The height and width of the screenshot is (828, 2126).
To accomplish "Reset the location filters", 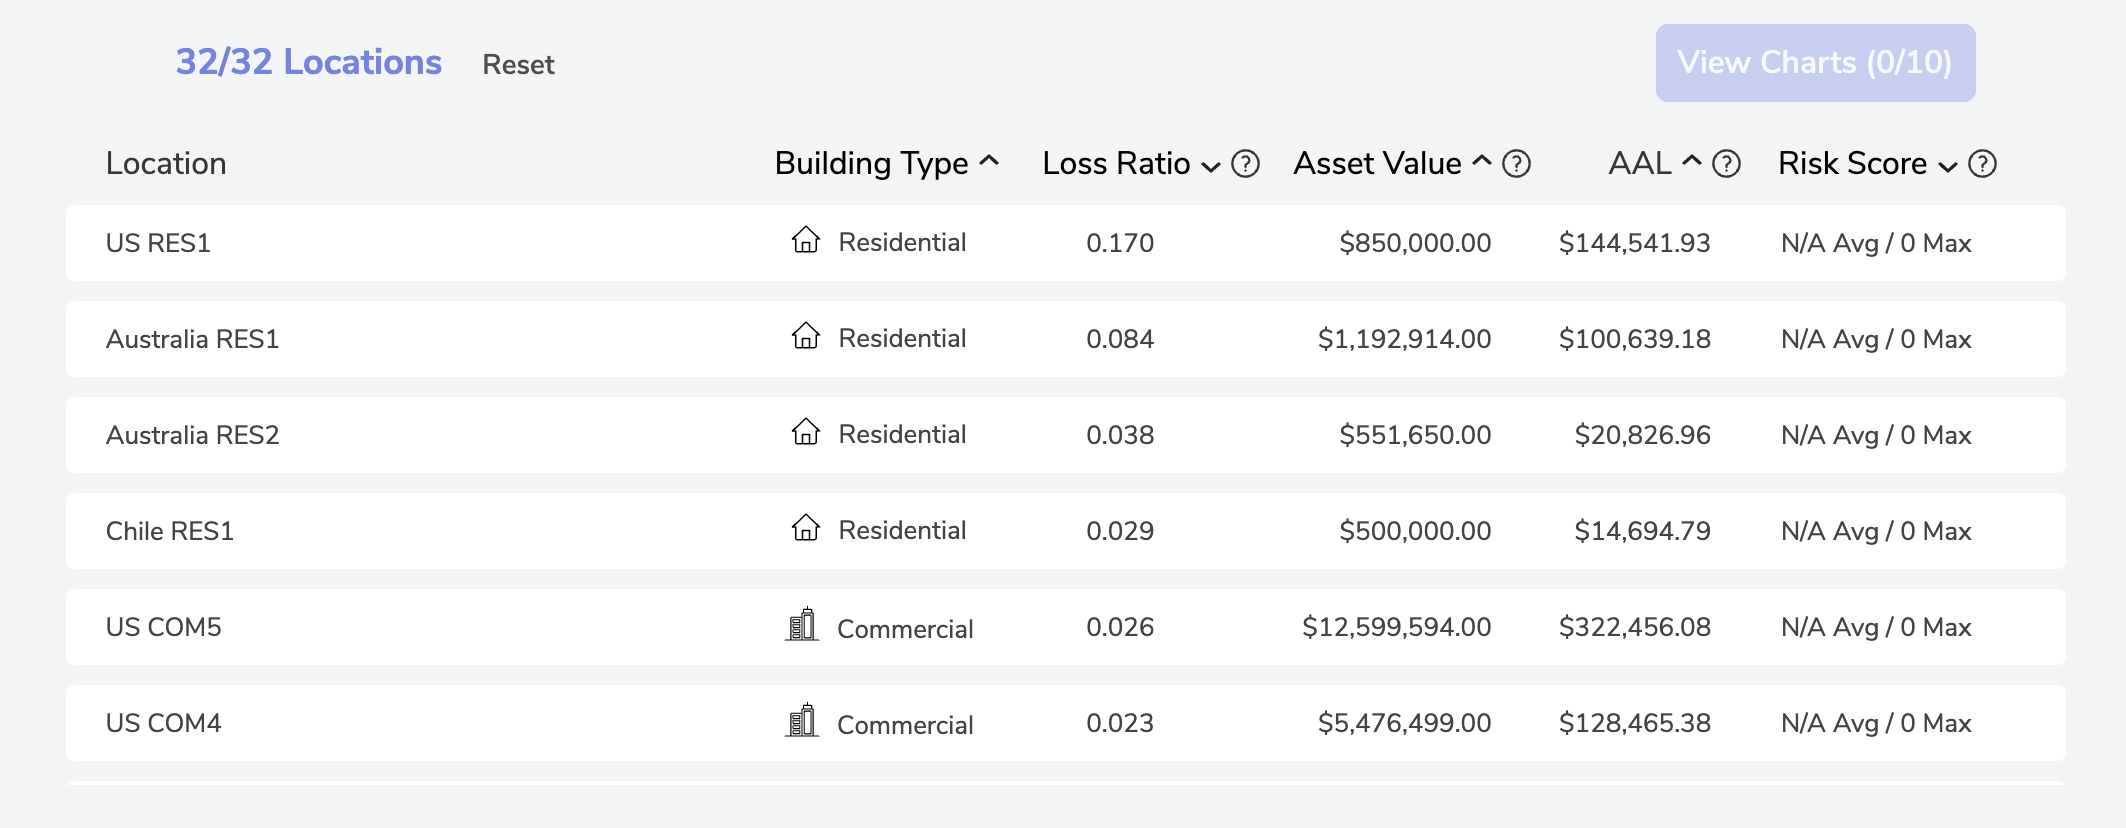I will 518,65.
